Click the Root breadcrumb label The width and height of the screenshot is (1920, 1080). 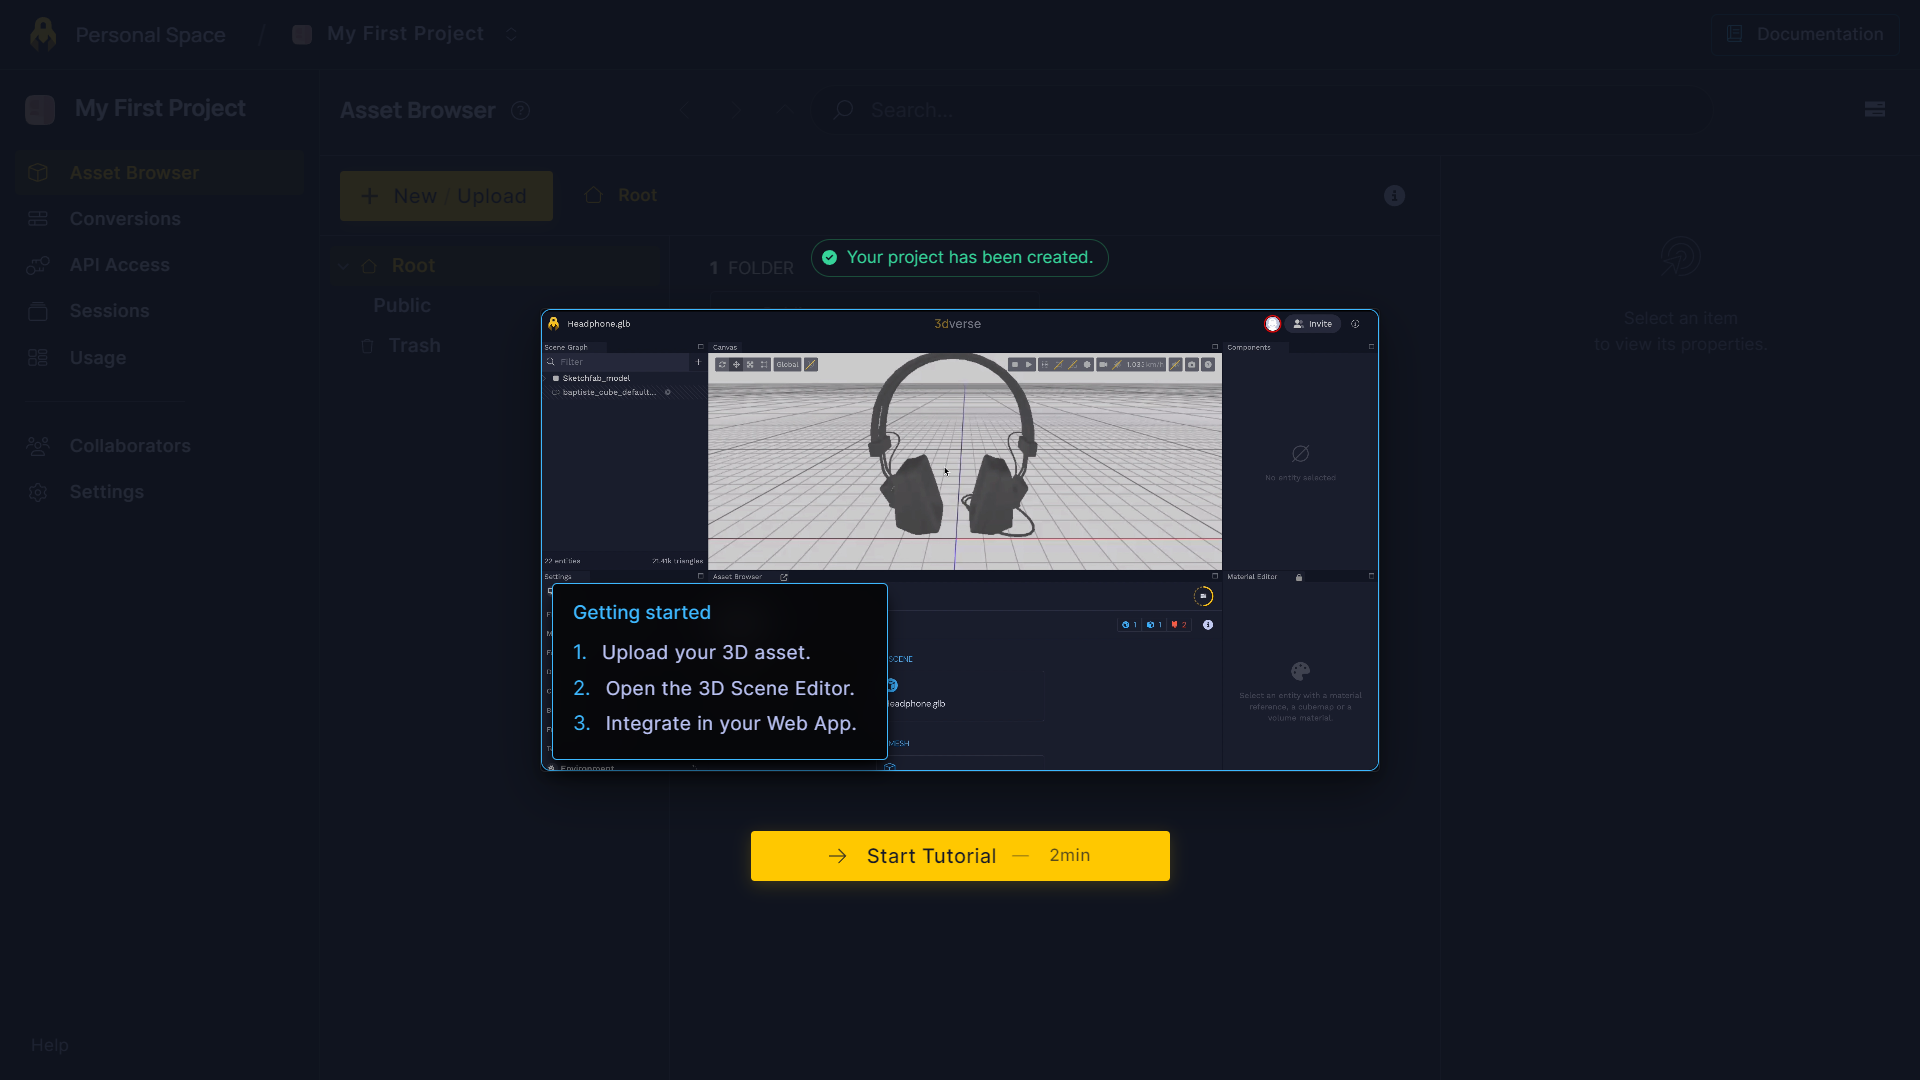click(637, 195)
